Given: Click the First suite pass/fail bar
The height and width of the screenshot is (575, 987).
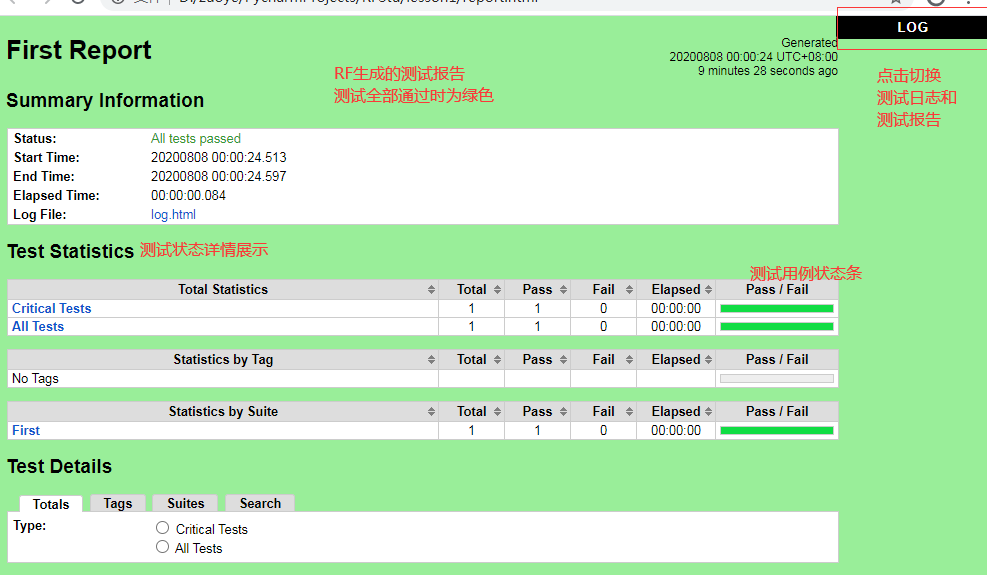Looking at the screenshot, I should pos(777,431).
